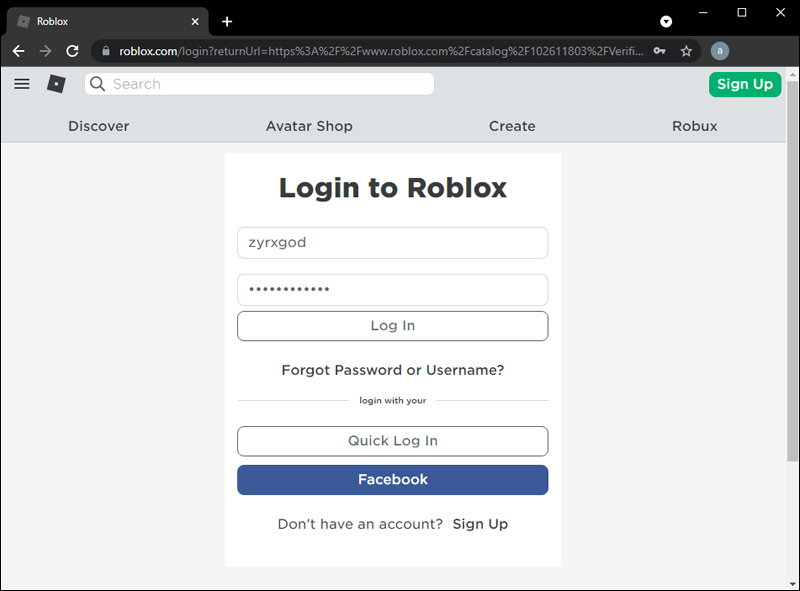Go to the Avatar Shop section

[x=309, y=126]
